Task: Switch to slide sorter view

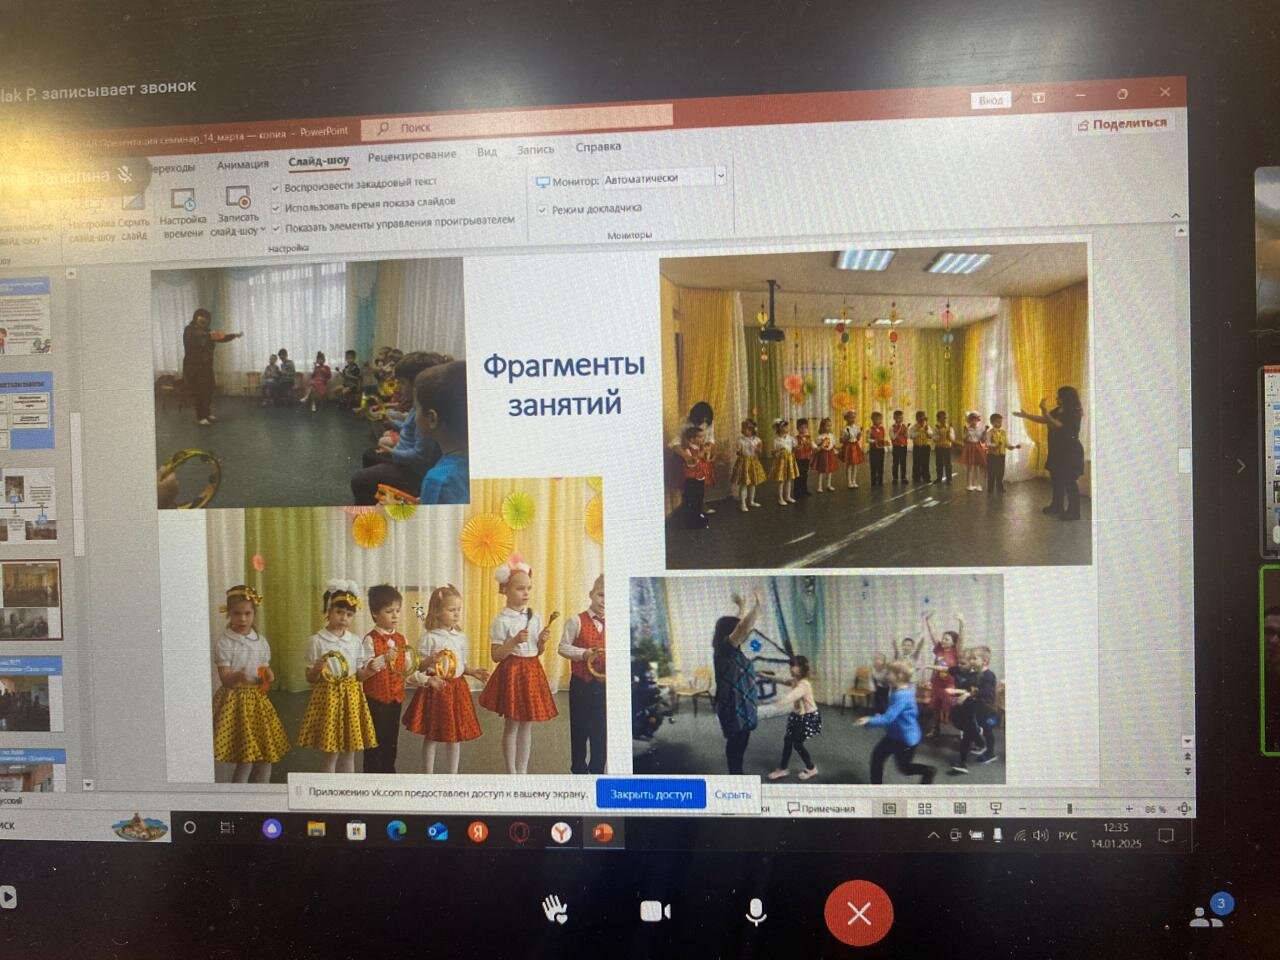Action: (925, 808)
